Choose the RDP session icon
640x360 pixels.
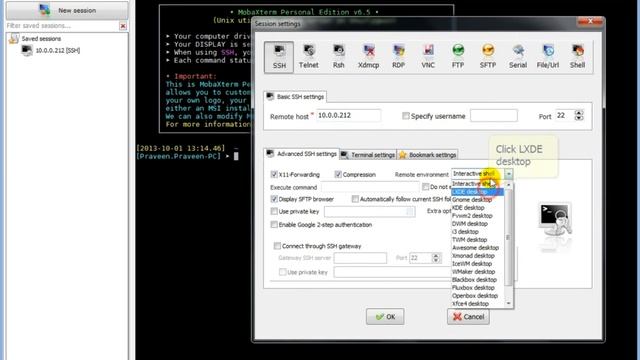point(398,57)
